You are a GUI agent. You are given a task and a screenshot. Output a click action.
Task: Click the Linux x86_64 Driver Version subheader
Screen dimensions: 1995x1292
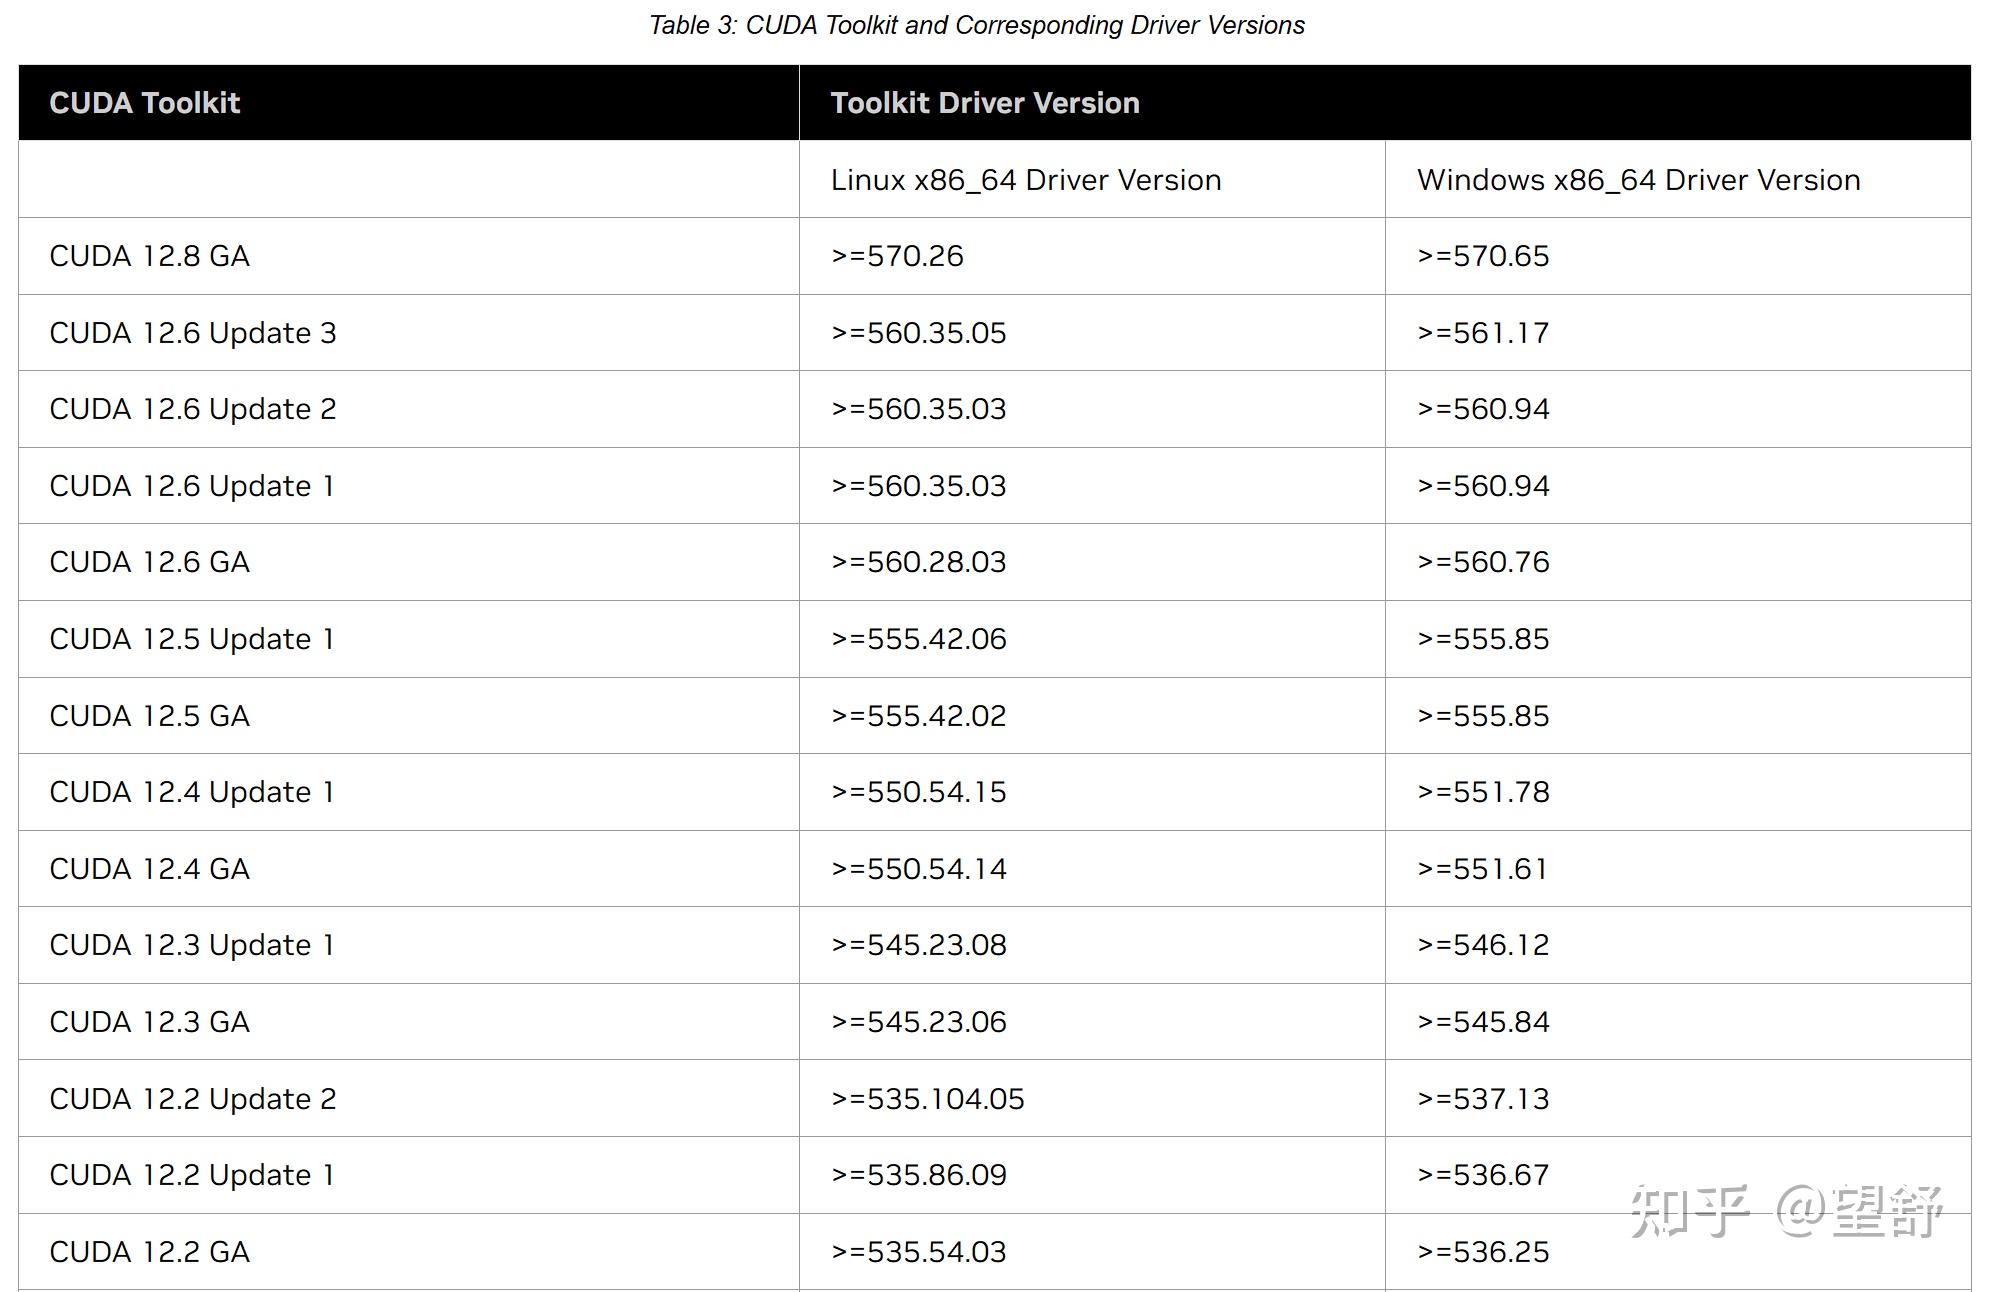(1025, 180)
